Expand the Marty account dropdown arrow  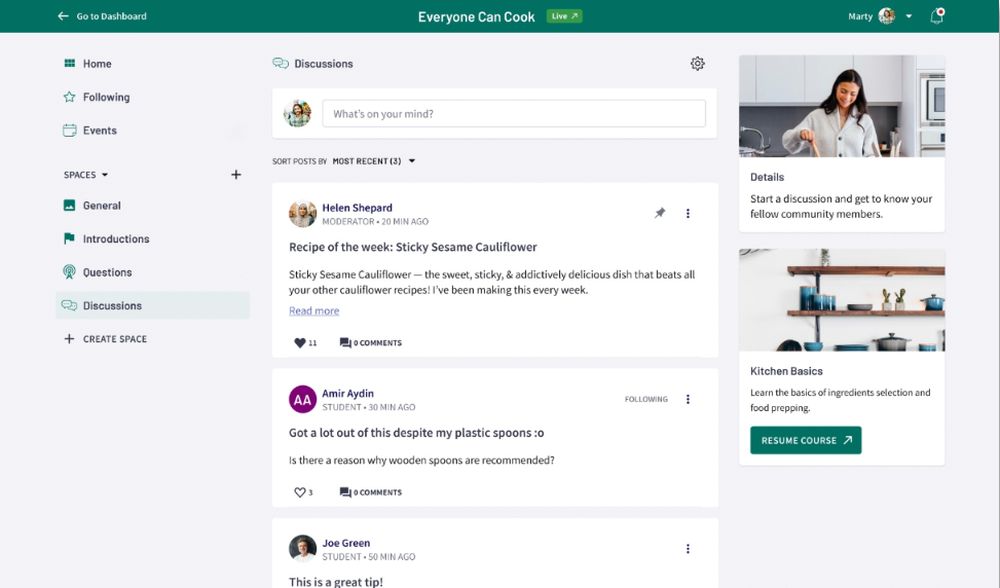pos(909,17)
